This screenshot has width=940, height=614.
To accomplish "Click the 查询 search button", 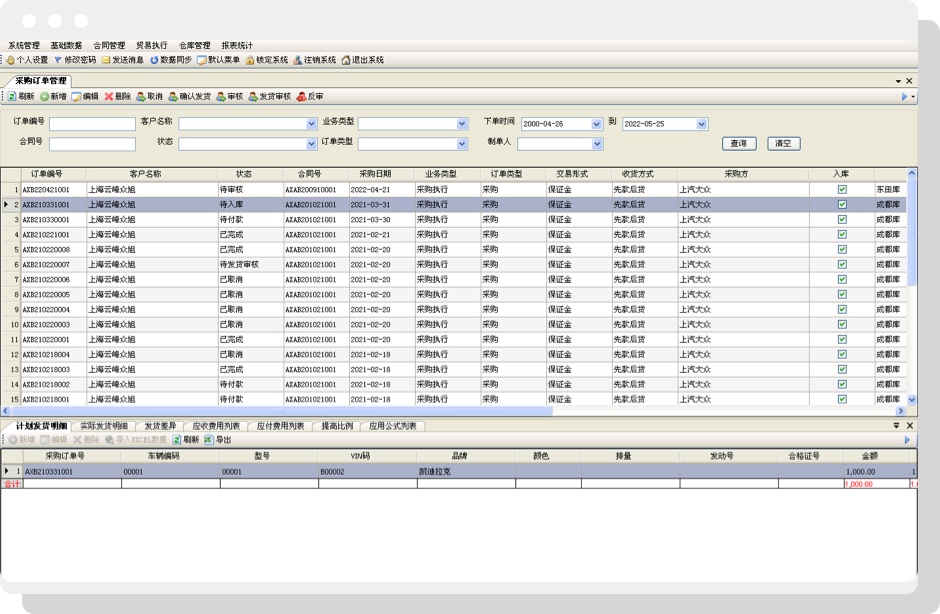I will pyautogui.click(x=739, y=144).
